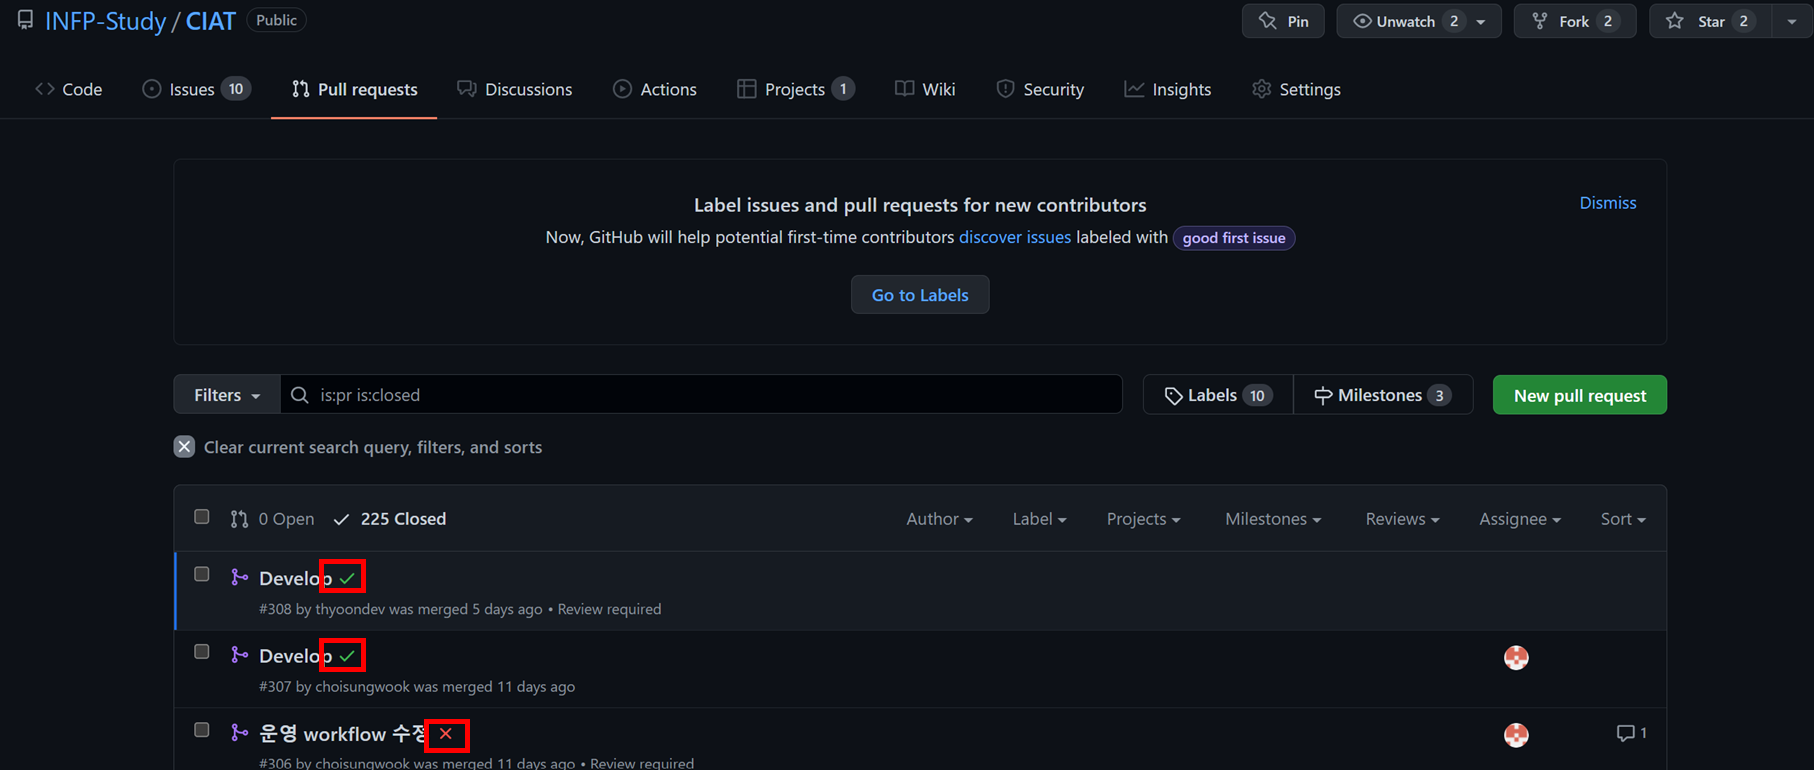Click the assignee avatar on #306 row
The image size is (1814, 770).
click(x=1516, y=735)
